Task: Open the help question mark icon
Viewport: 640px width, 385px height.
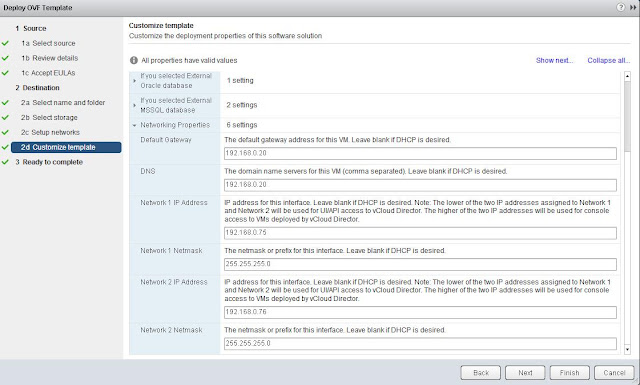Action: tap(620, 7)
